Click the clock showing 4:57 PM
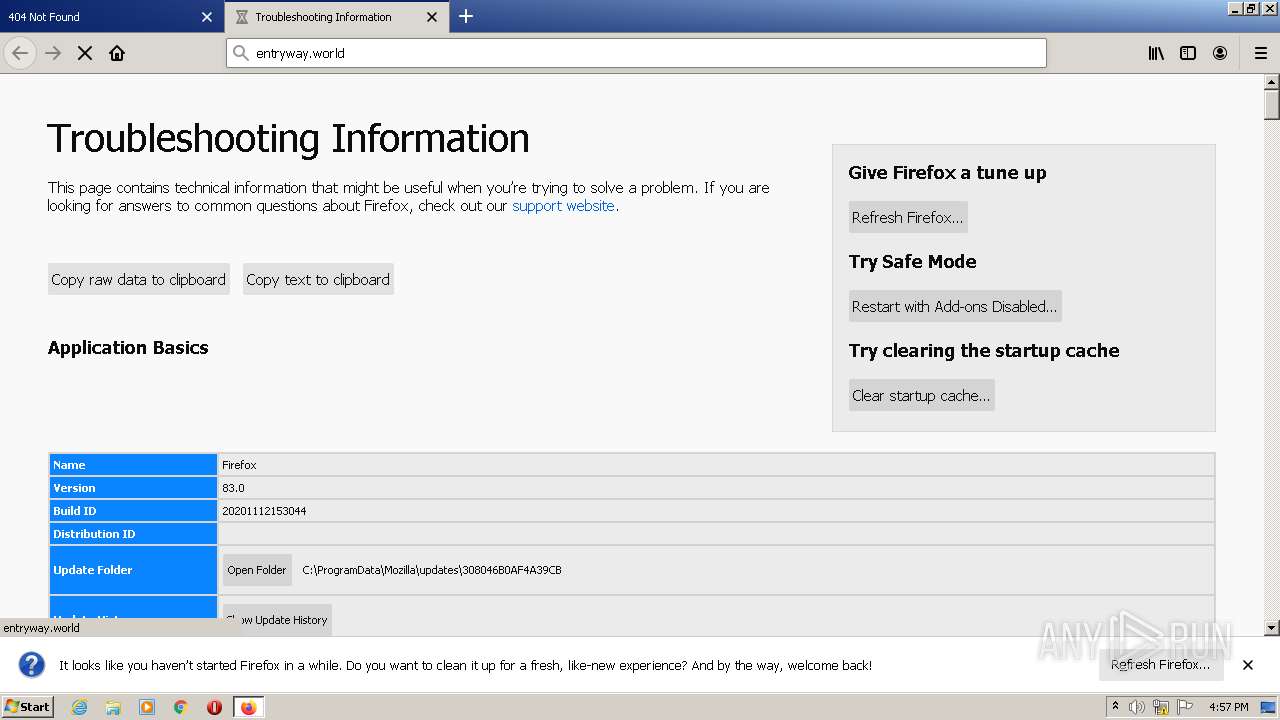This screenshot has width=1280, height=720. pos(1229,707)
